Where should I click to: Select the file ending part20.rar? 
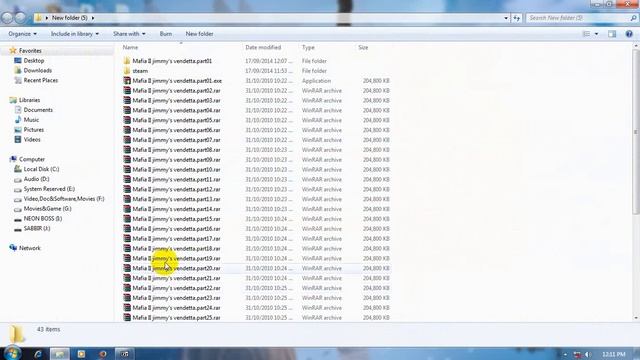tap(176, 269)
